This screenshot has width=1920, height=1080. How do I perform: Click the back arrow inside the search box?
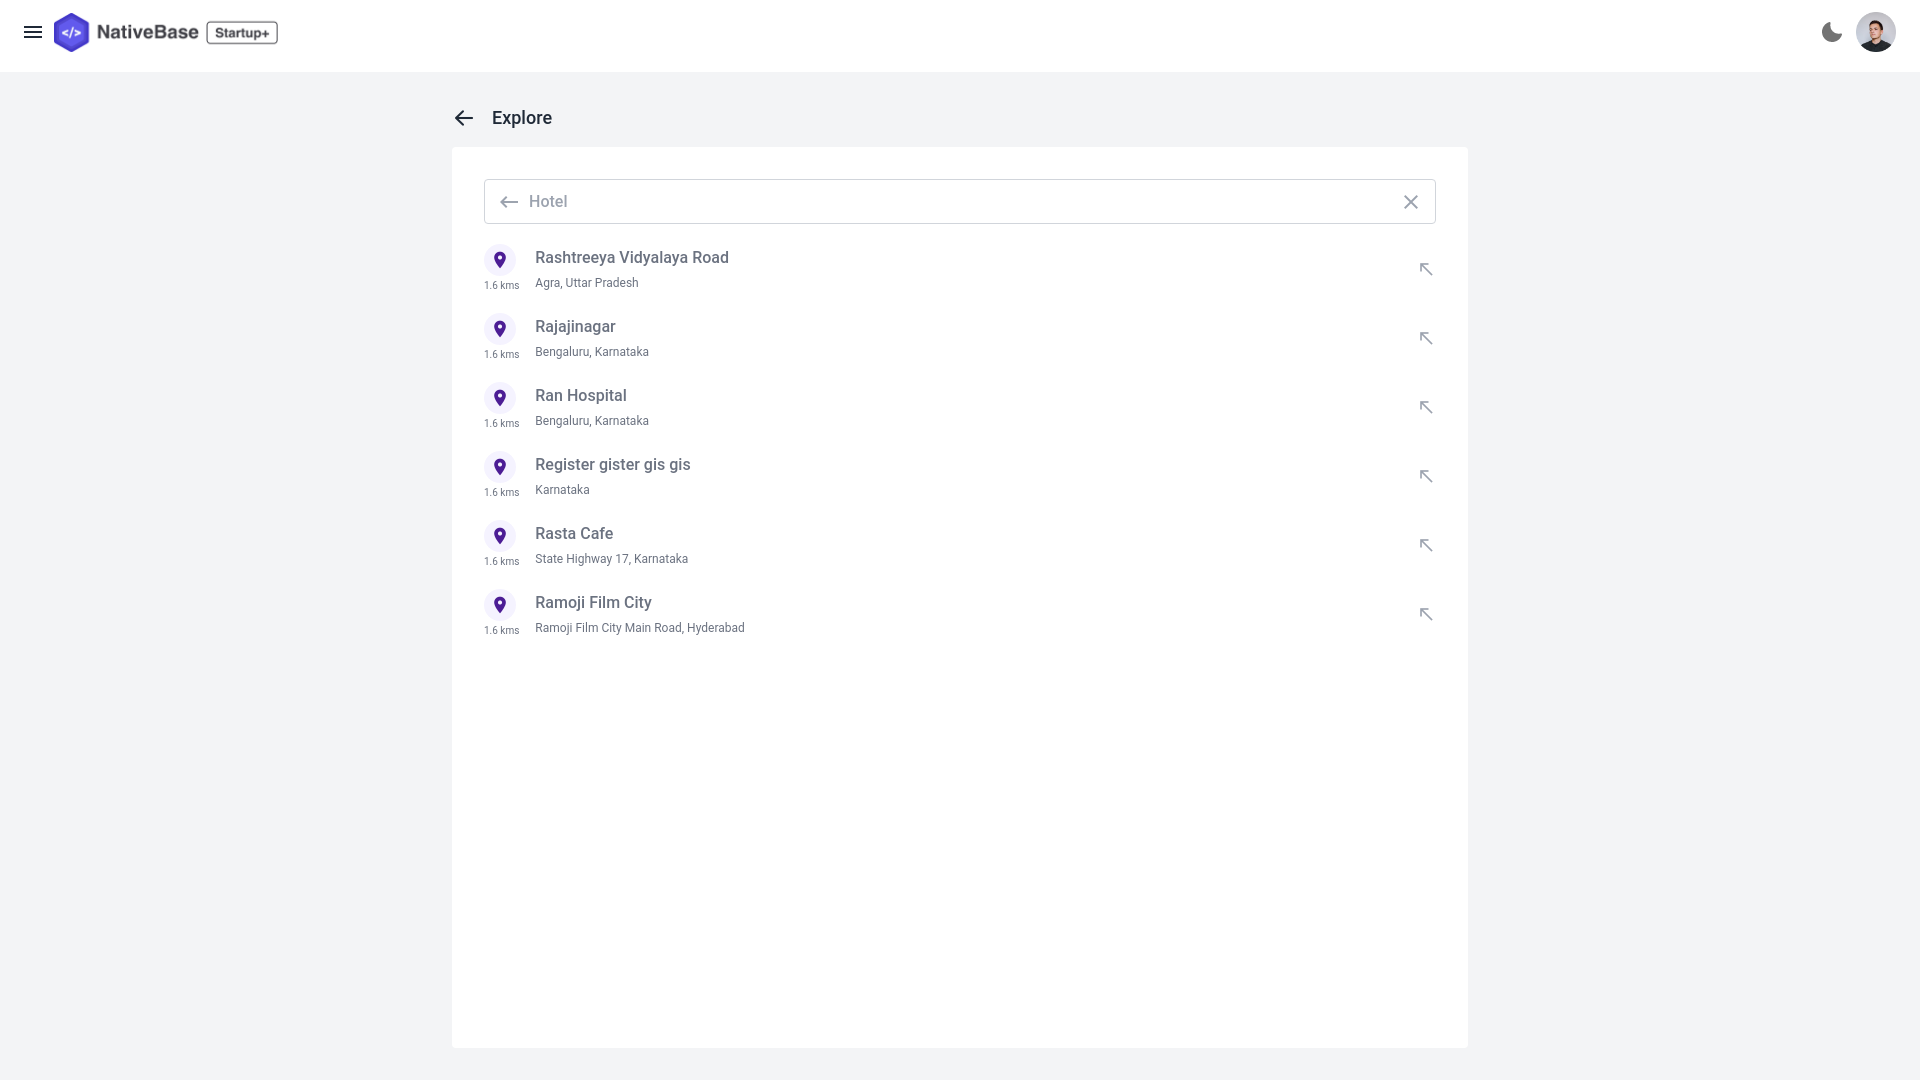pos(509,202)
